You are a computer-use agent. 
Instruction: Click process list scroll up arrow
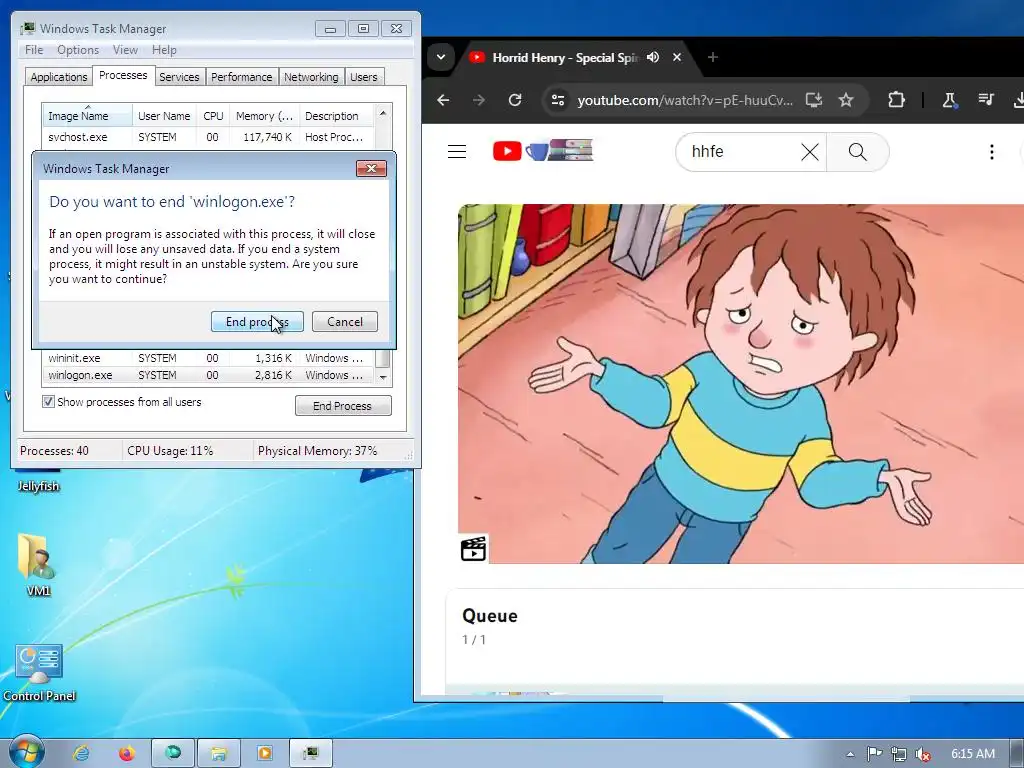(x=383, y=113)
